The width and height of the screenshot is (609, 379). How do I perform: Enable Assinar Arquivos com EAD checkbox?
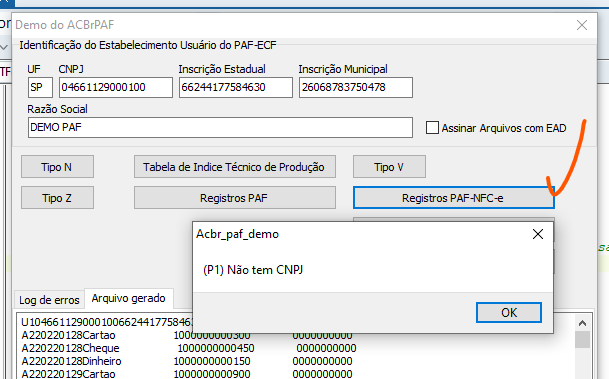click(432, 128)
